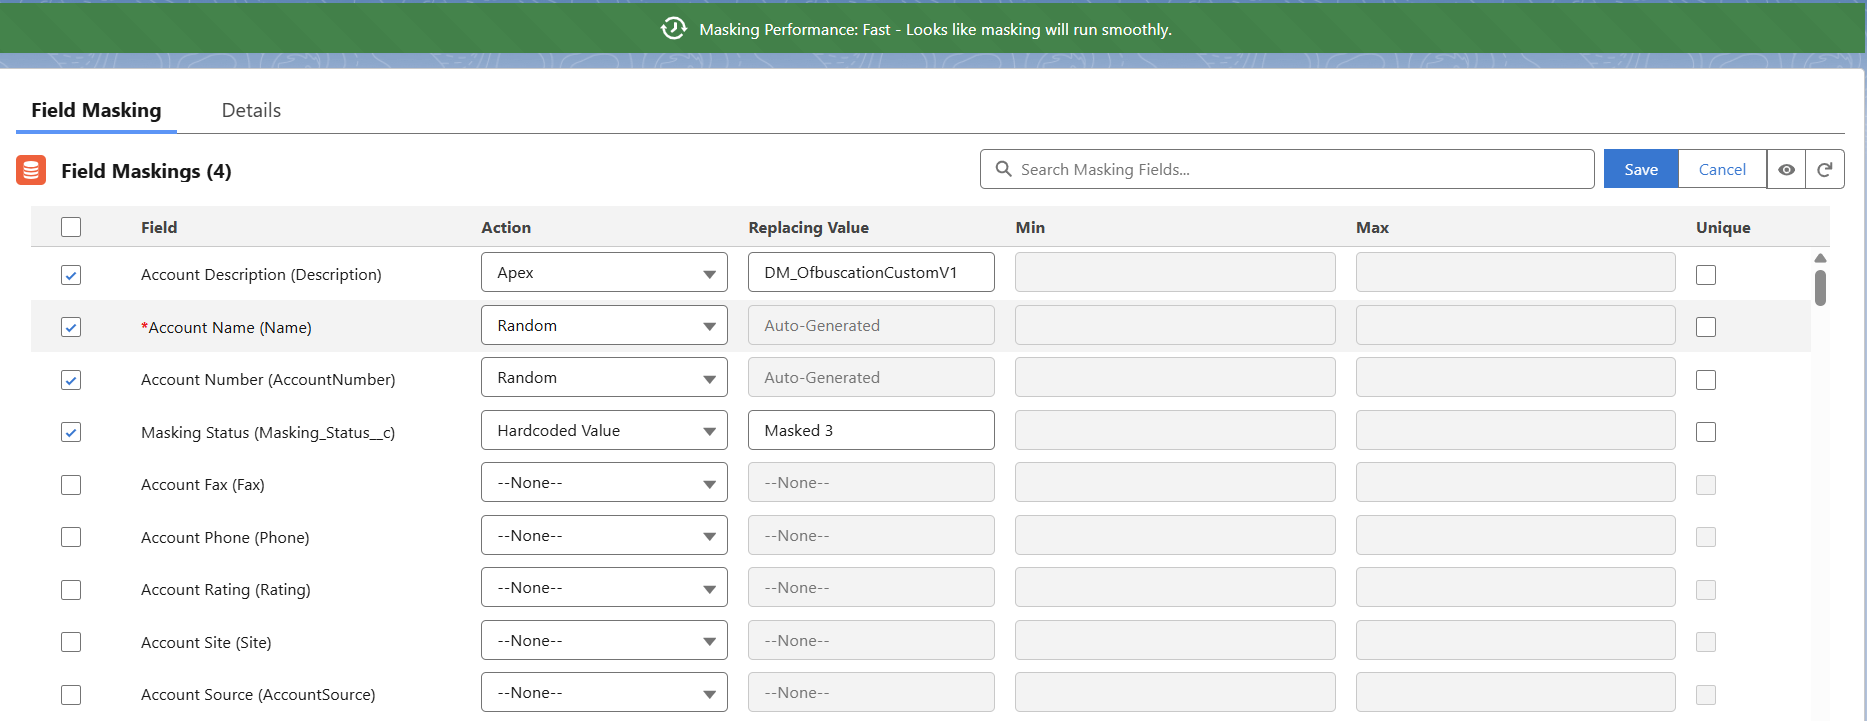Click the vertical scrollbar thumb
This screenshot has width=1867, height=721.
click(x=1820, y=288)
